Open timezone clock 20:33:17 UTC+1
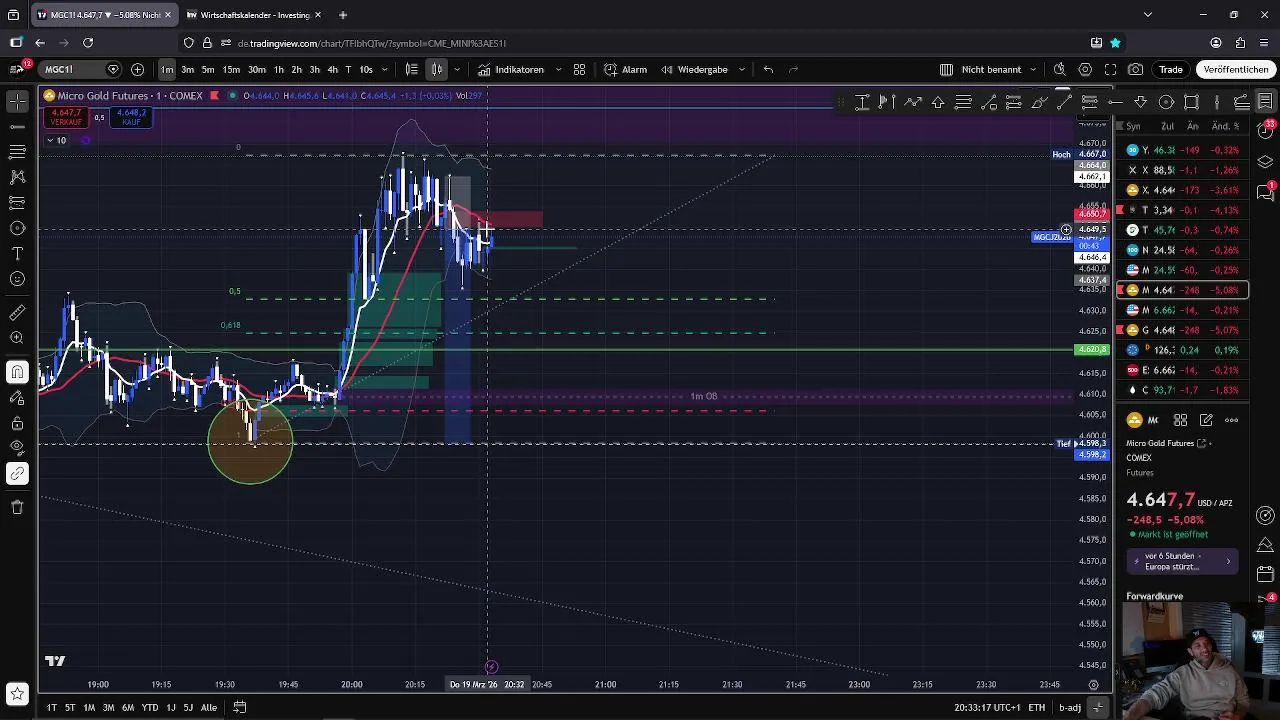This screenshot has width=1280, height=720. pos(987,707)
